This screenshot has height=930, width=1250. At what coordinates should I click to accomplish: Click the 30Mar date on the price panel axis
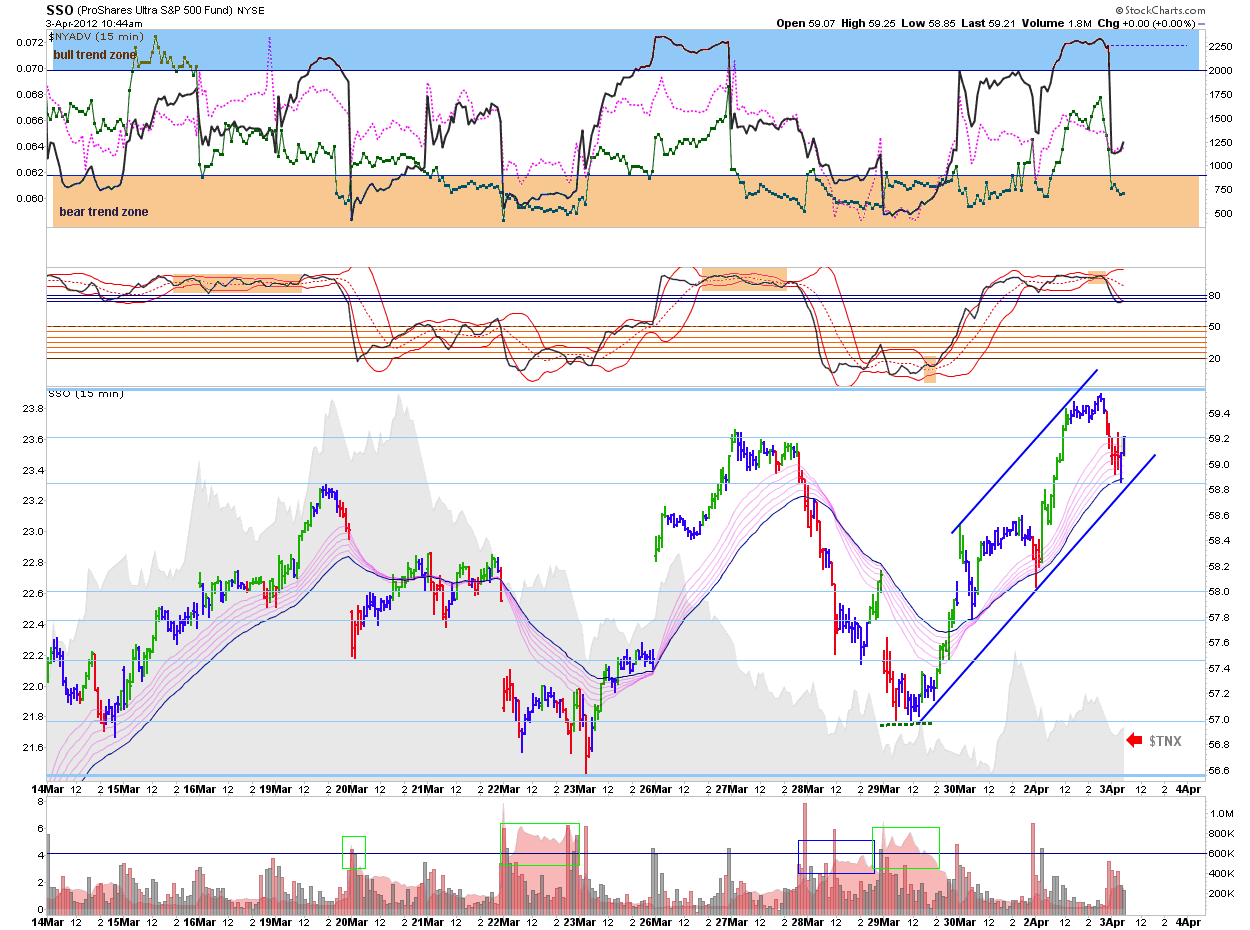tap(959, 789)
